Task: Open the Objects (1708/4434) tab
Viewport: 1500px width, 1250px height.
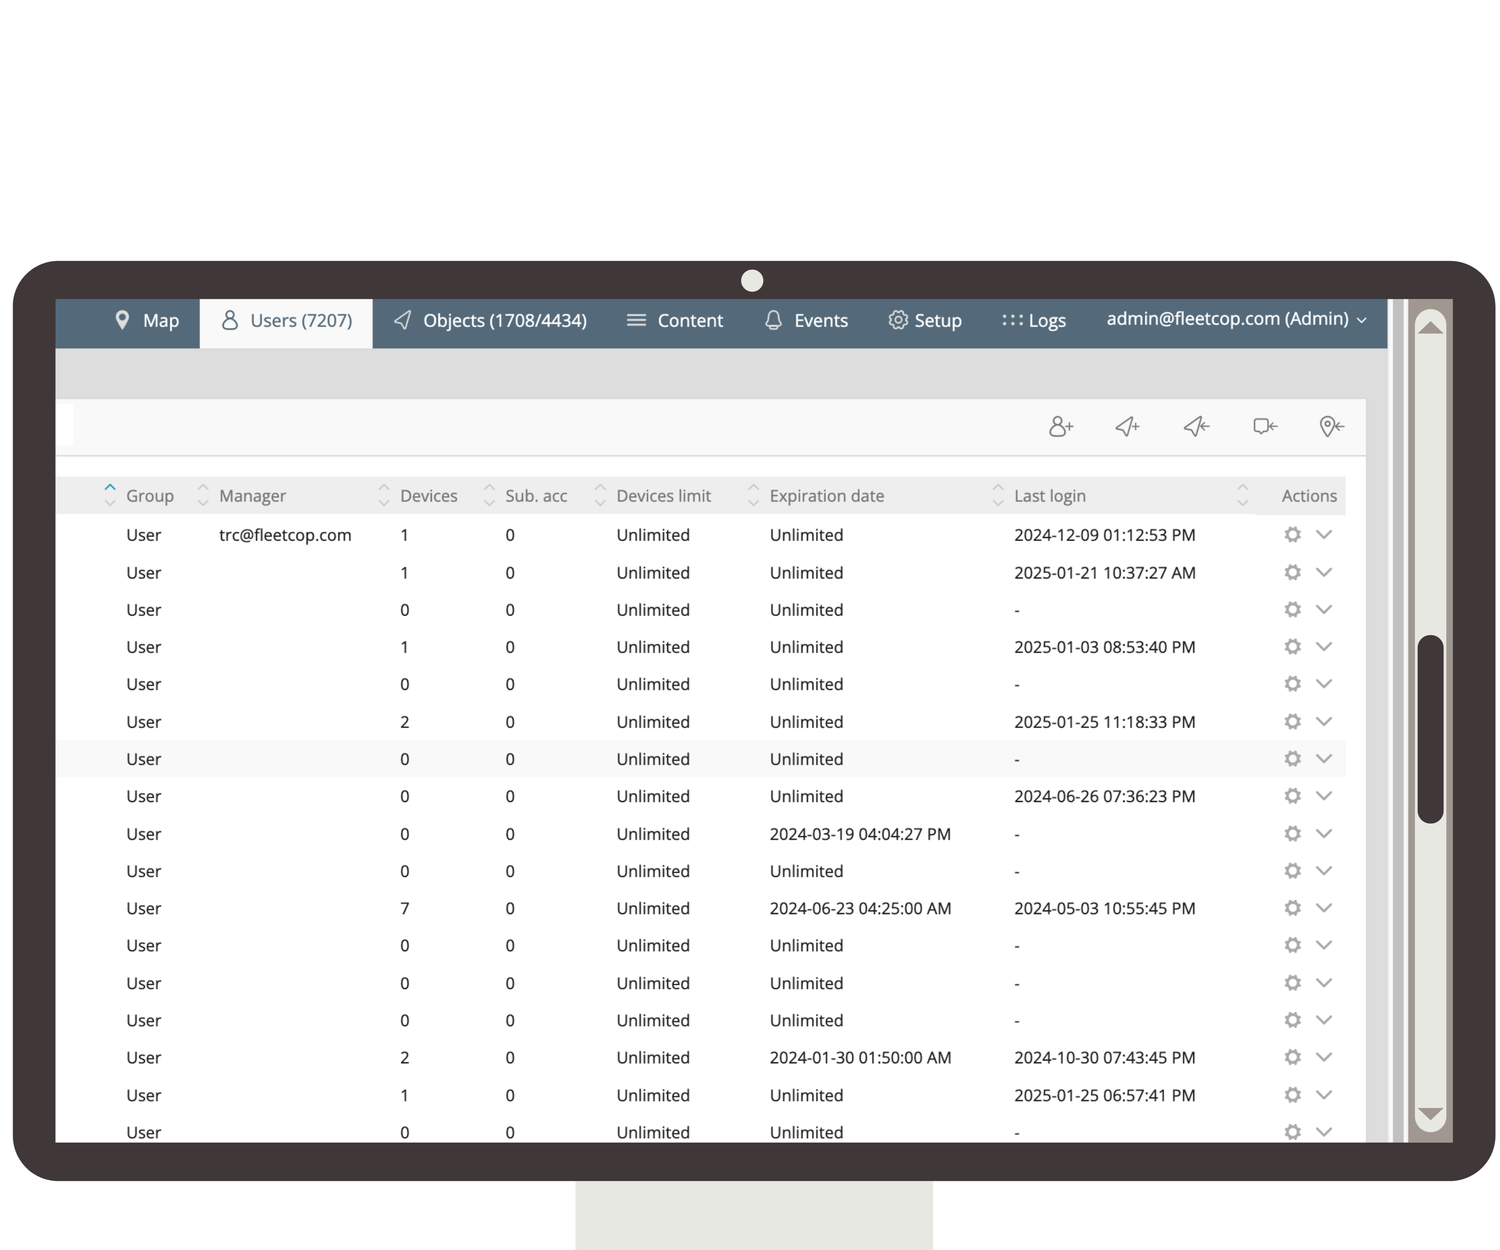Action: click(x=490, y=321)
